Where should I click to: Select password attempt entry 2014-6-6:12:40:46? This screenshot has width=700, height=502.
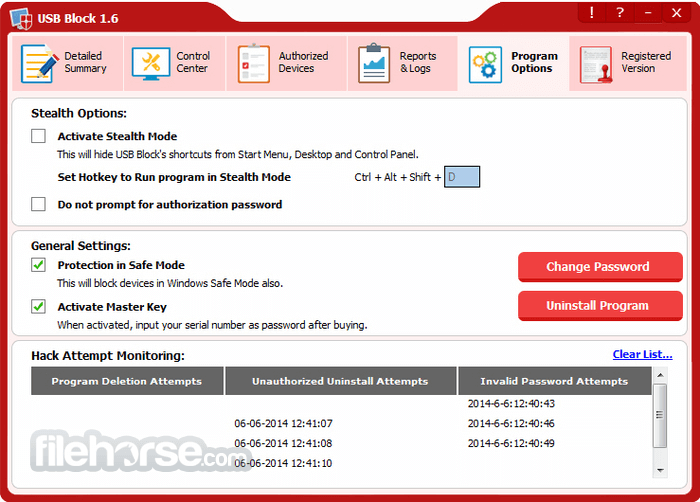click(511, 423)
